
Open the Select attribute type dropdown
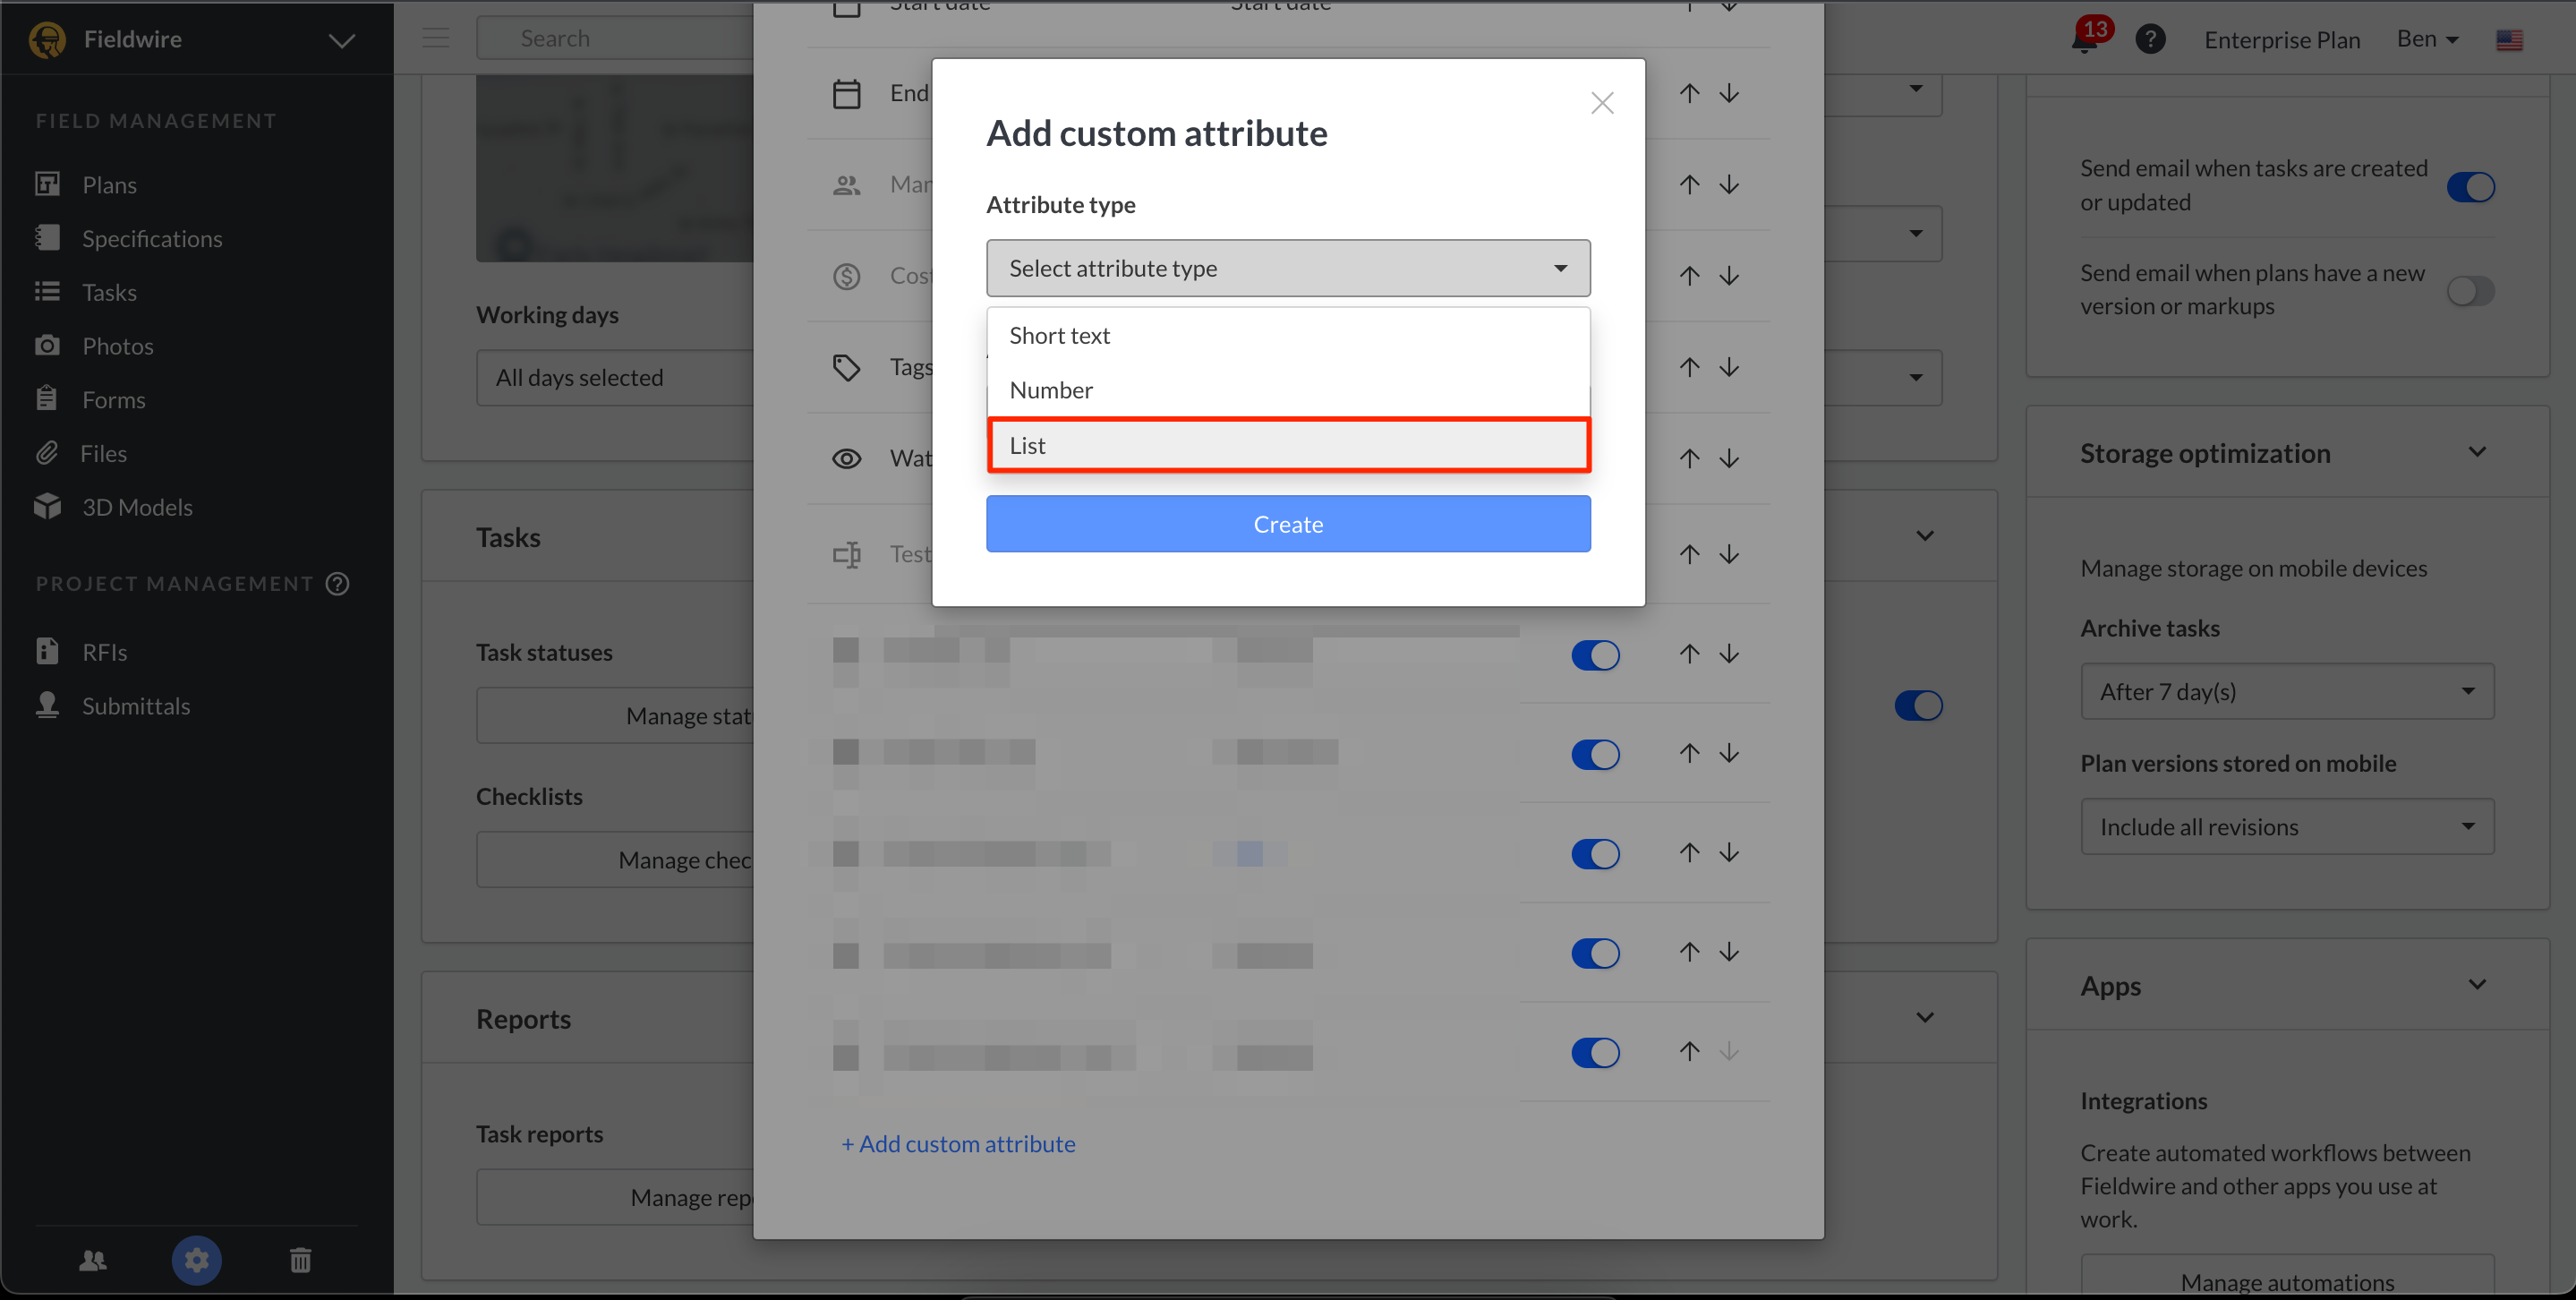[x=1287, y=268]
